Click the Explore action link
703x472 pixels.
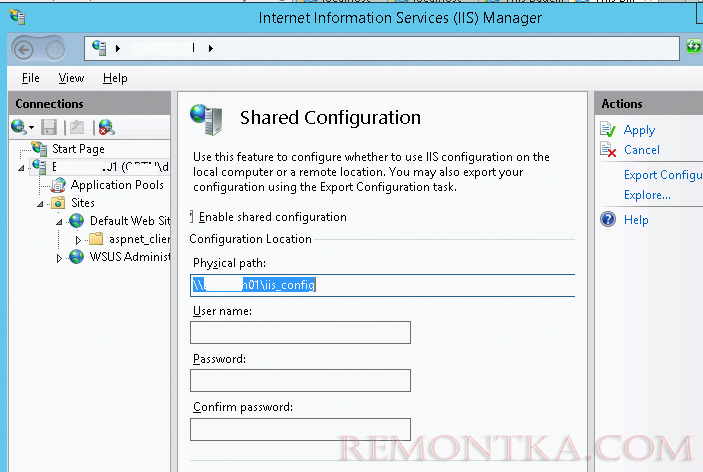tap(647, 195)
